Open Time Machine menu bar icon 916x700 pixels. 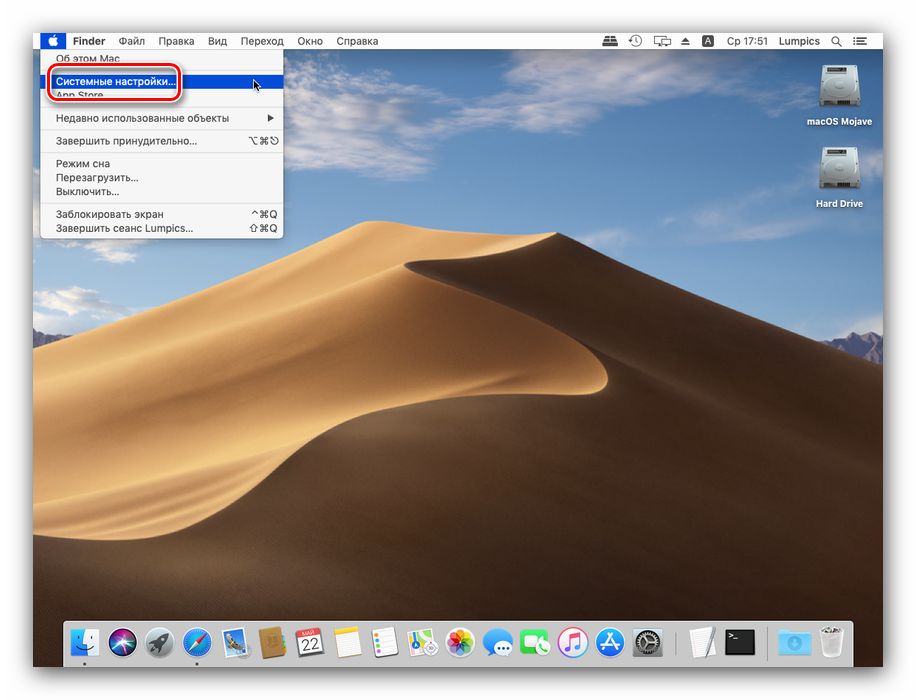click(636, 41)
